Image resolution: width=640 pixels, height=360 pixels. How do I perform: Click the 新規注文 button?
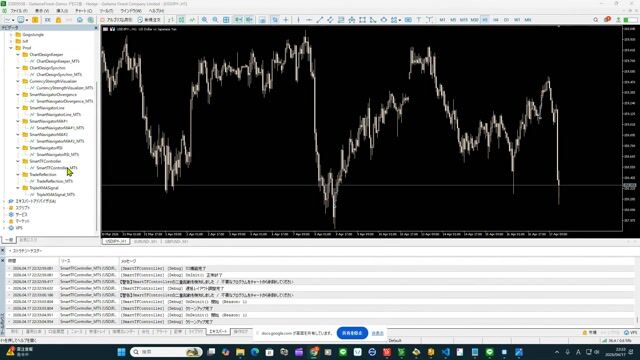pos(149,20)
